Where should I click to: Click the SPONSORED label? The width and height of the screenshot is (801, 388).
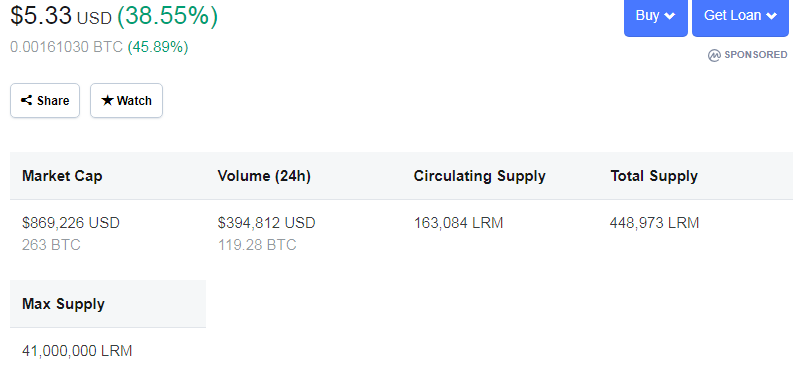click(x=756, y=55)
